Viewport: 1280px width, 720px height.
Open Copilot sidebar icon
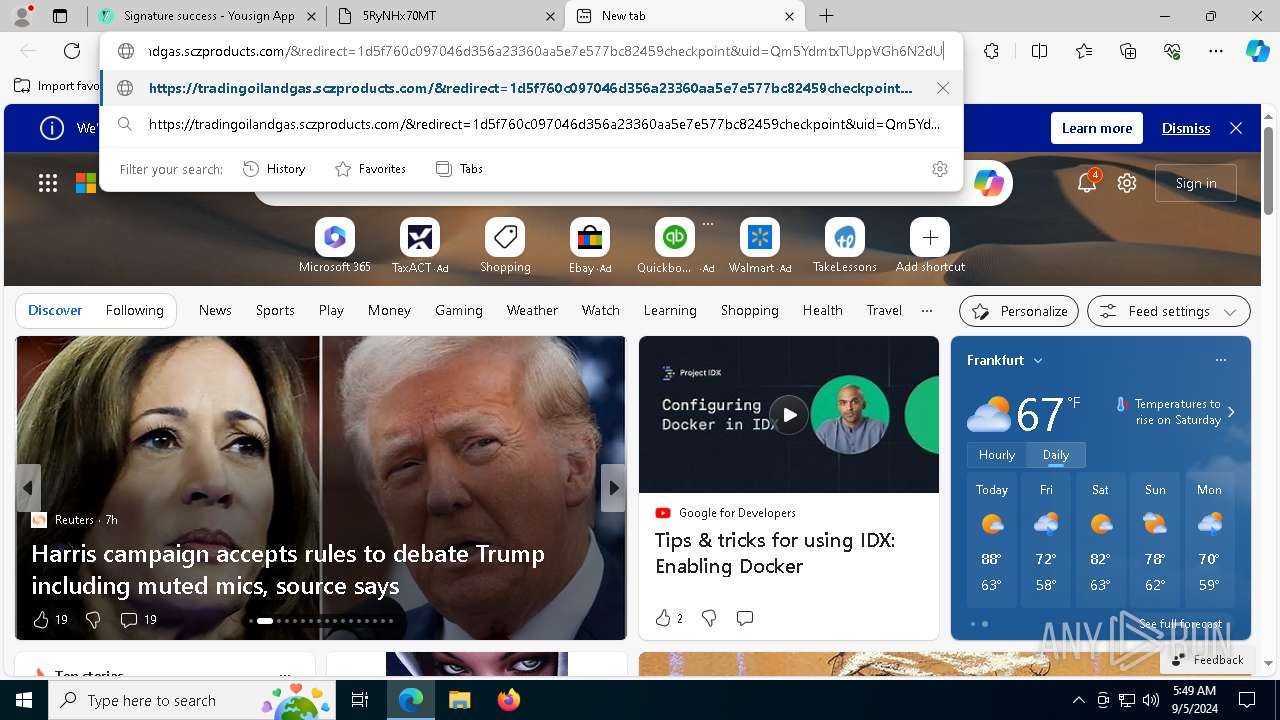1257,51
